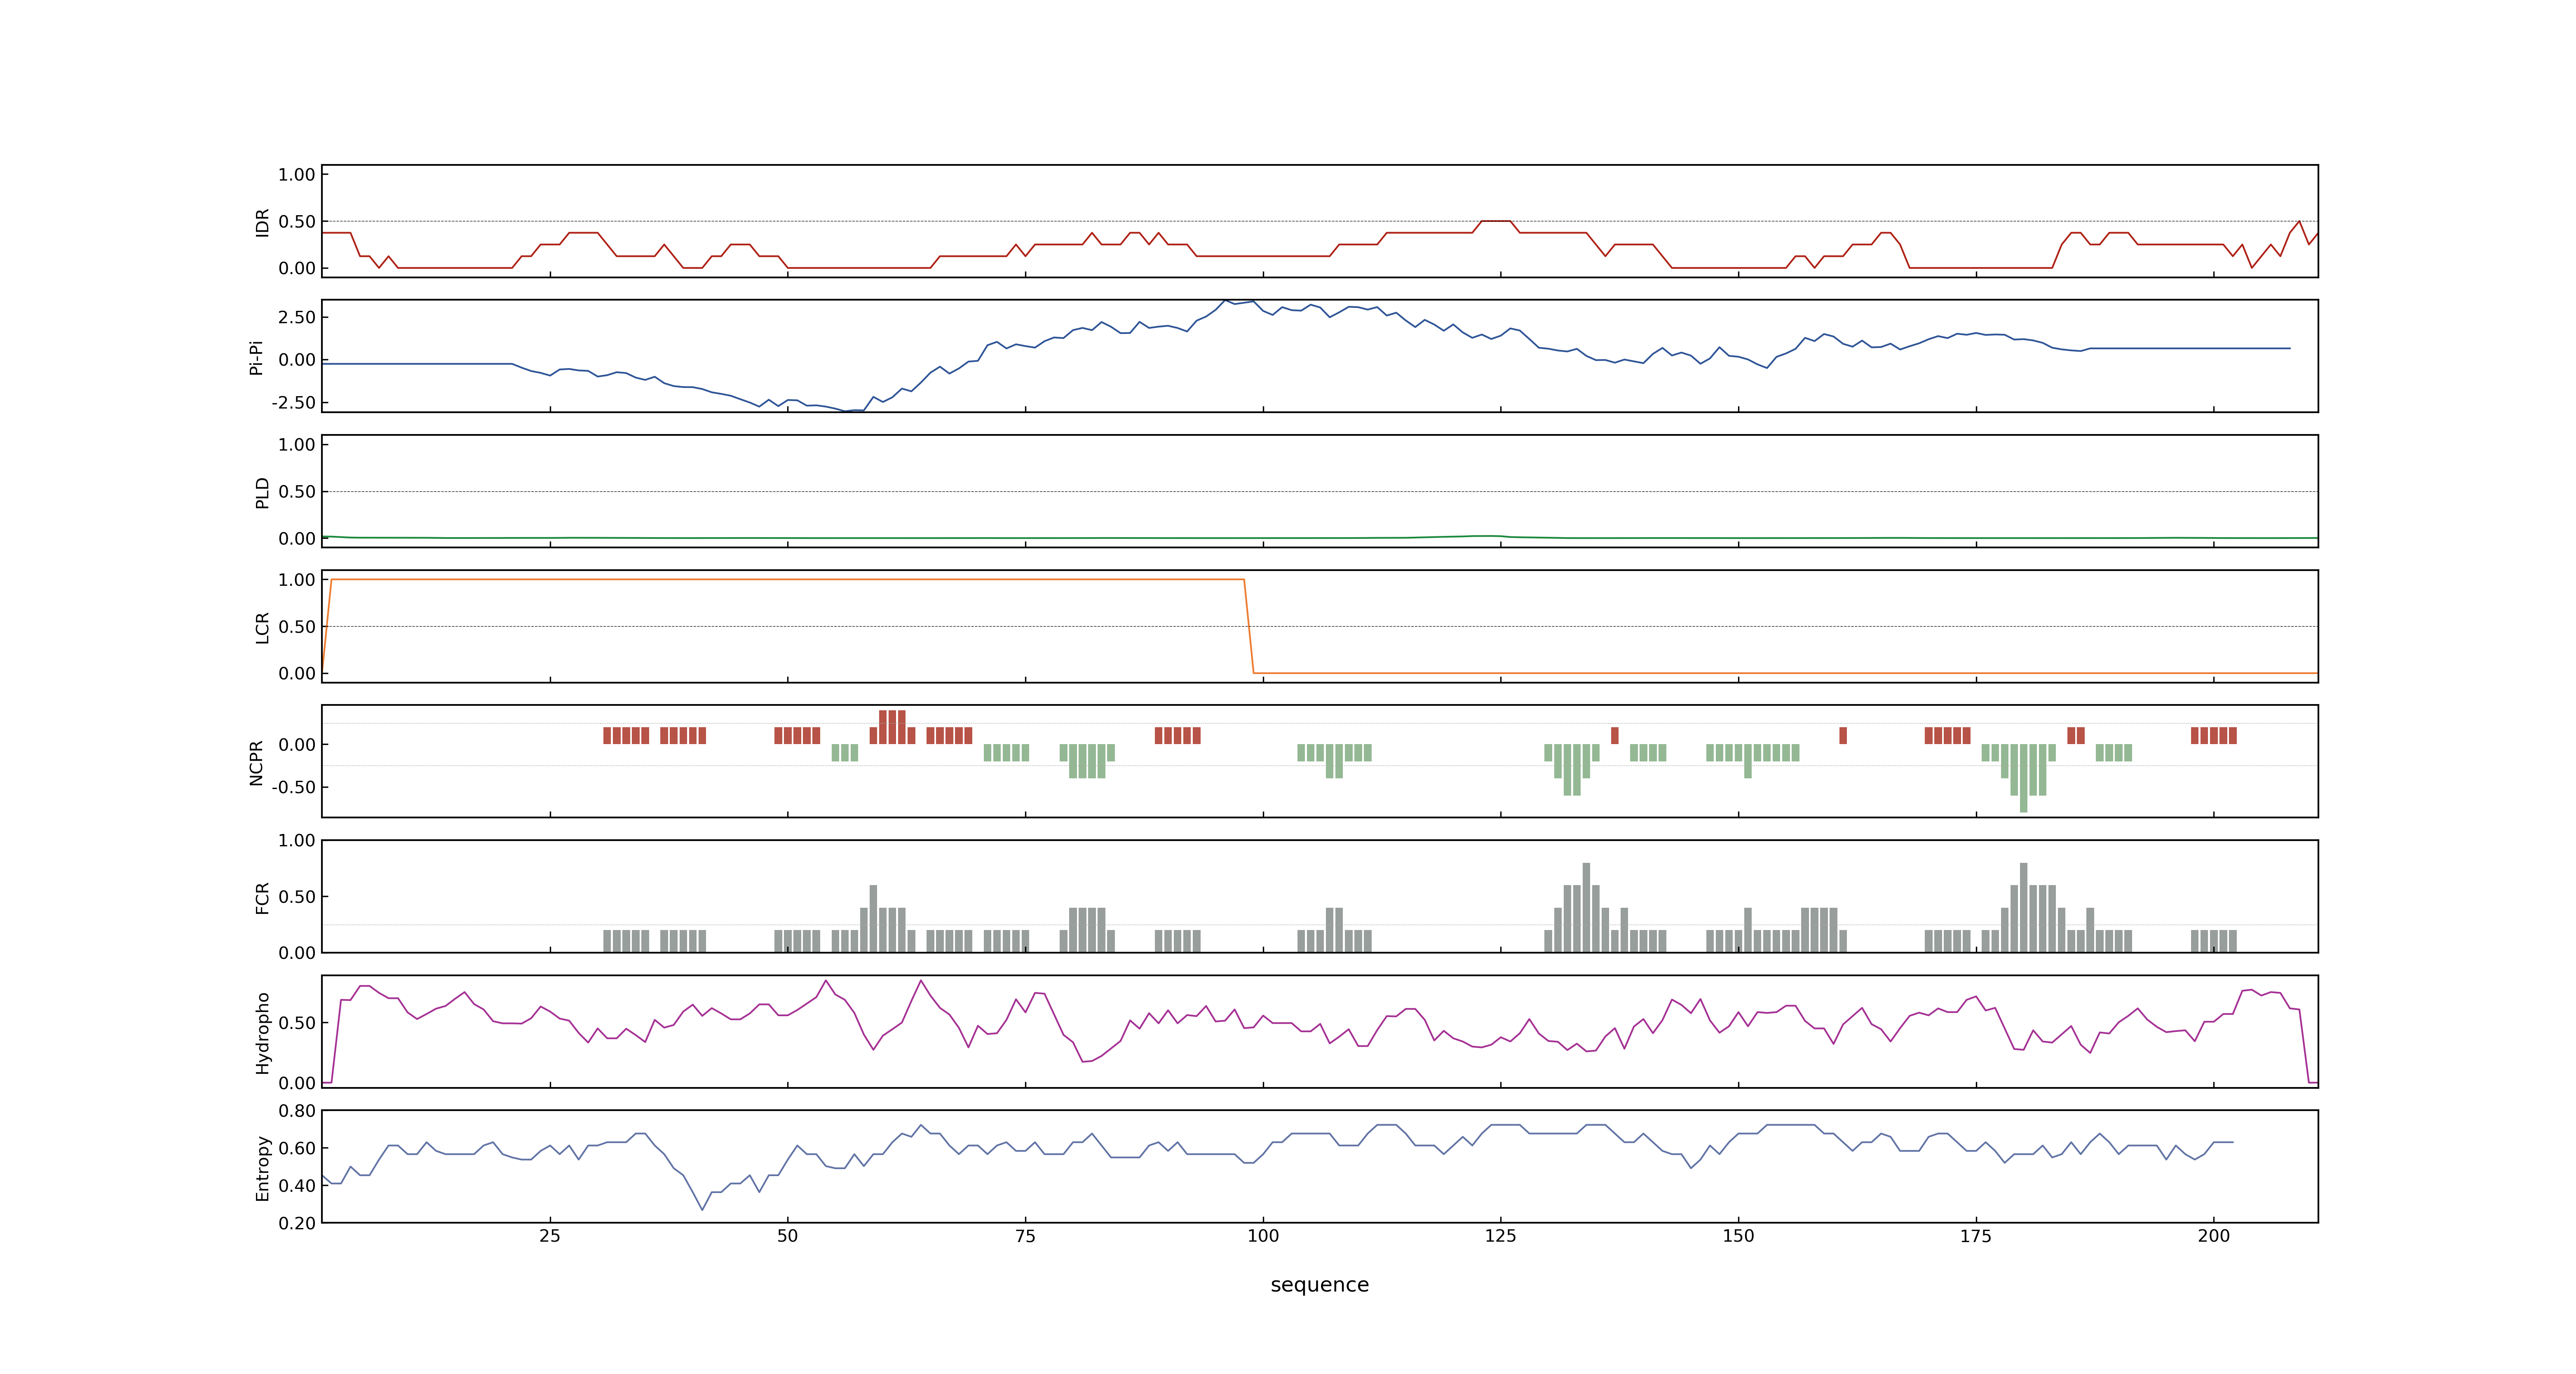Click x-axis tick label 100

click(1263, 1236)
